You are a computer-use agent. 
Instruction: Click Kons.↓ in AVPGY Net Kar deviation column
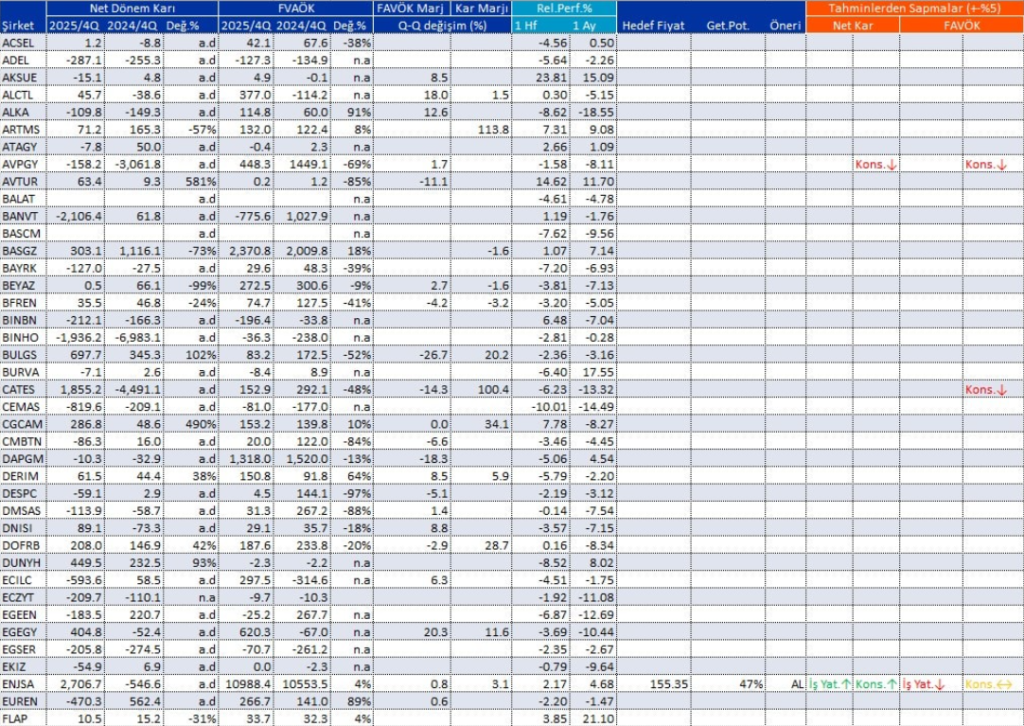click(x=874, y=163)
